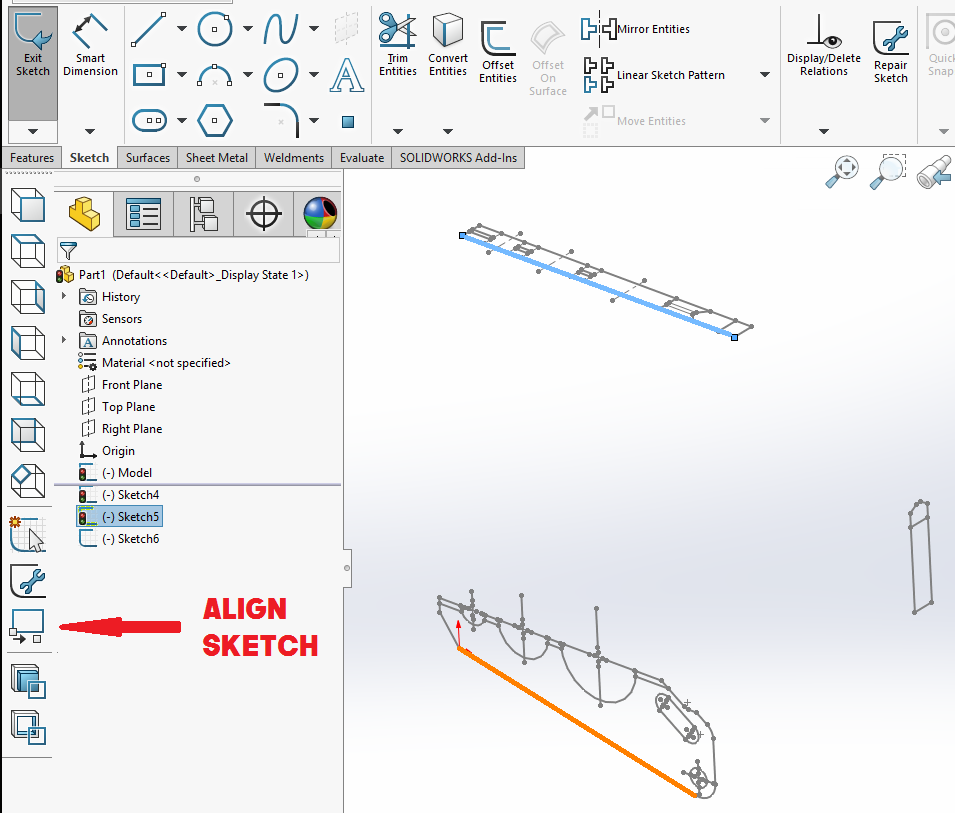Expand the History folder

64,296
